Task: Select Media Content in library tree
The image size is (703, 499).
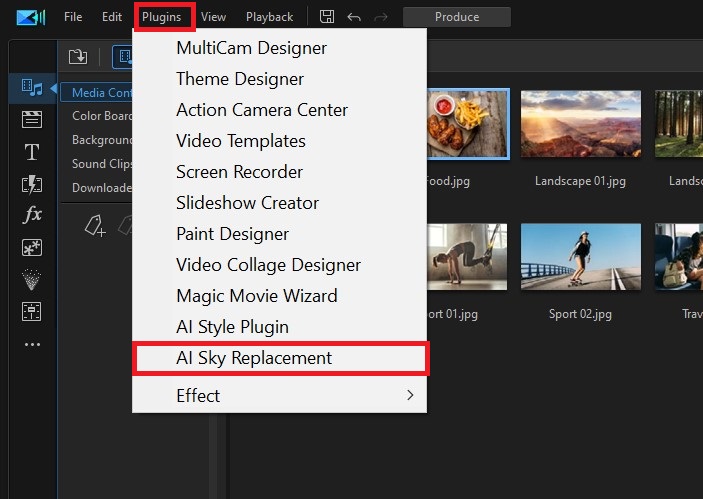Action: 98,92
